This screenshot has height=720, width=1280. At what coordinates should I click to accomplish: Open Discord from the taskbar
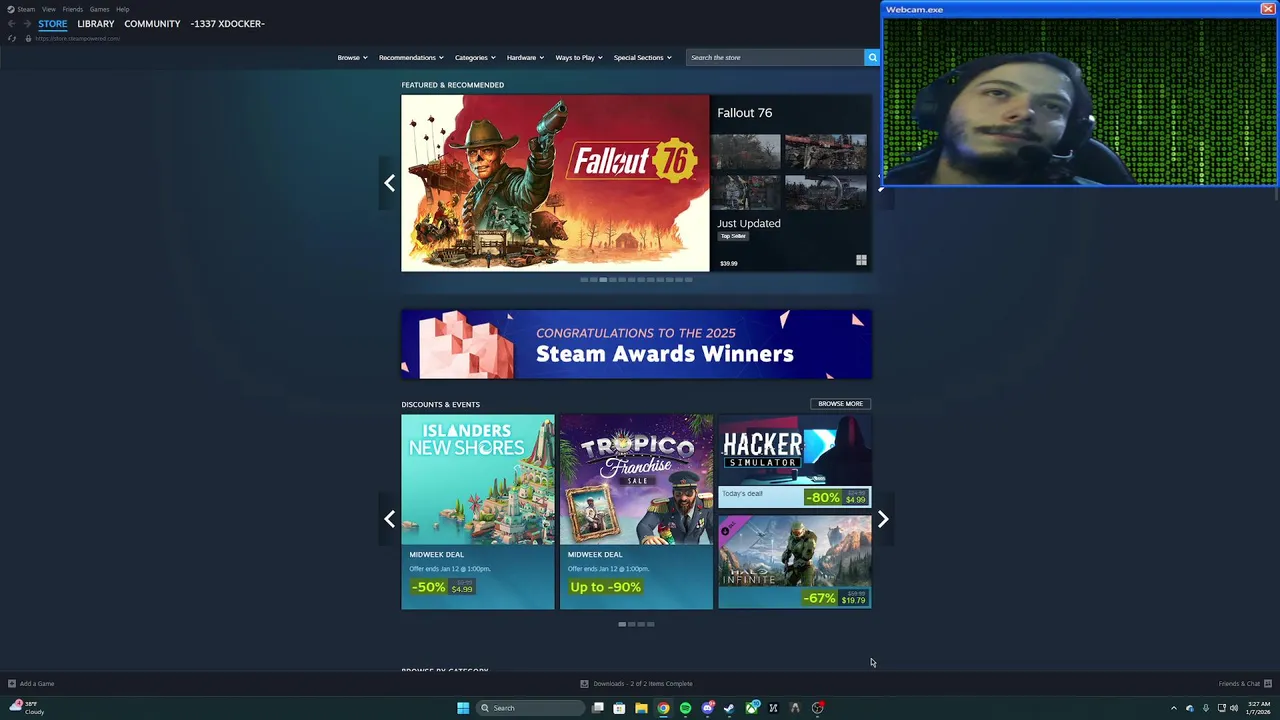[707, 708]
